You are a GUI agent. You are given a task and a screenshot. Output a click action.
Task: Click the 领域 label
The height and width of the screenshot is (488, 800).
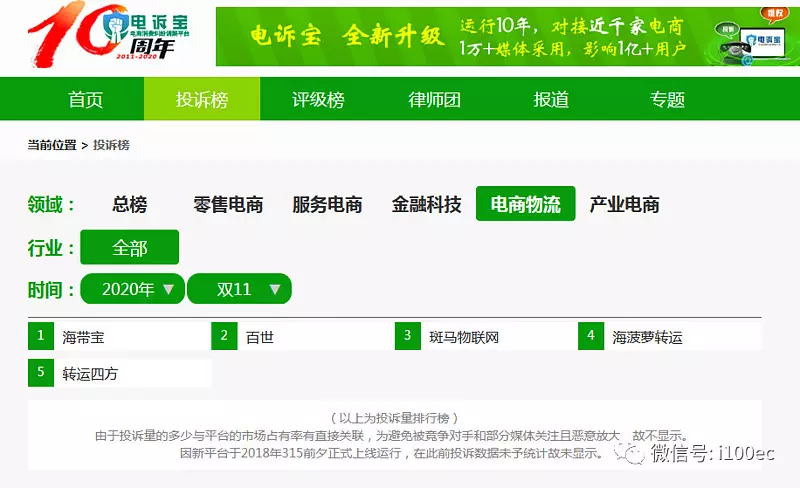coord(51,204)
